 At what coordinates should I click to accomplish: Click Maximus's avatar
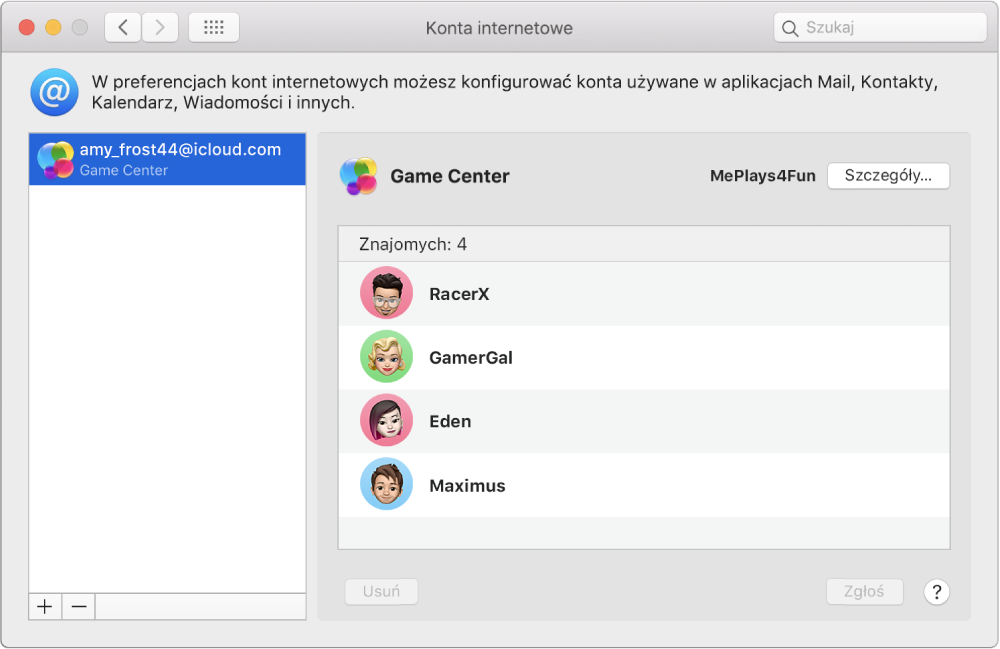pyautogui.click(x=386, y=485)
